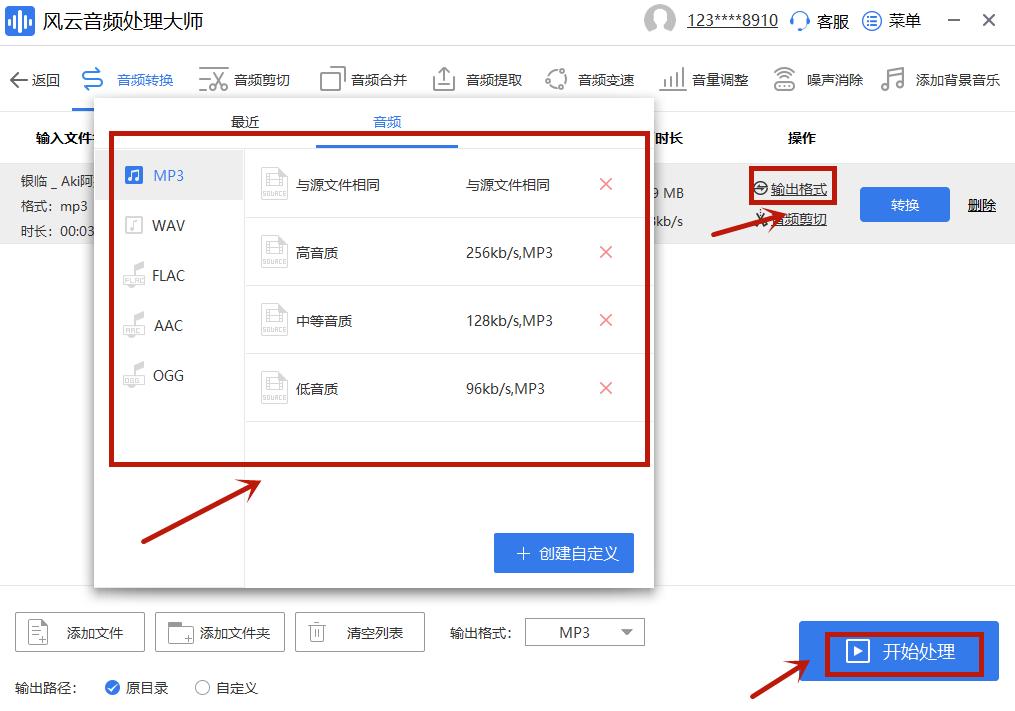
Task: Open the 噪声消除 (noise removal) tool
Action: [814, 79]
